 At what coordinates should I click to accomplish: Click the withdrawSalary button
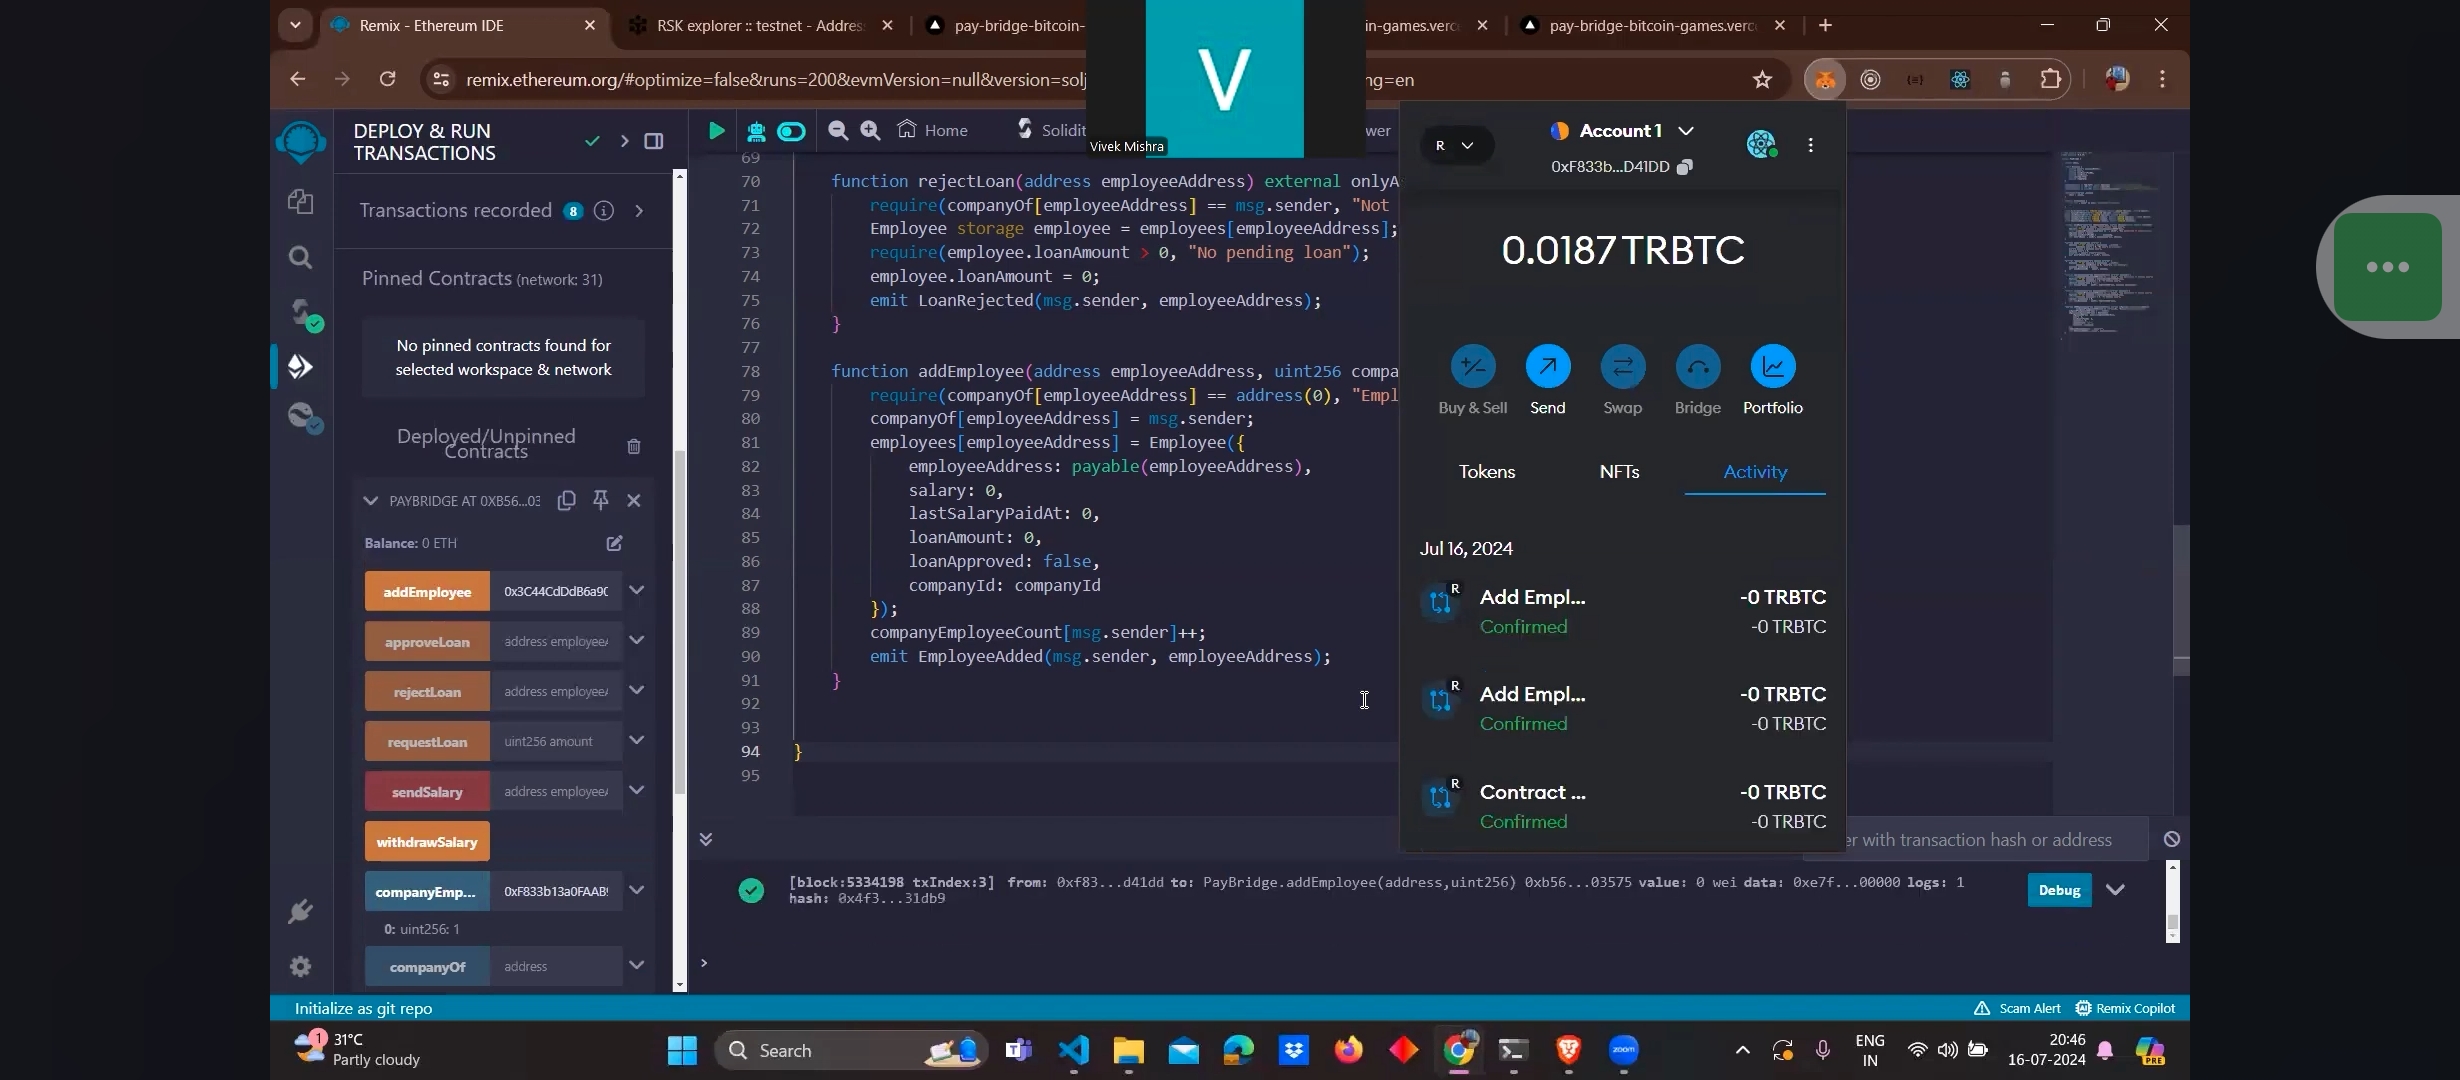point(427,842)
